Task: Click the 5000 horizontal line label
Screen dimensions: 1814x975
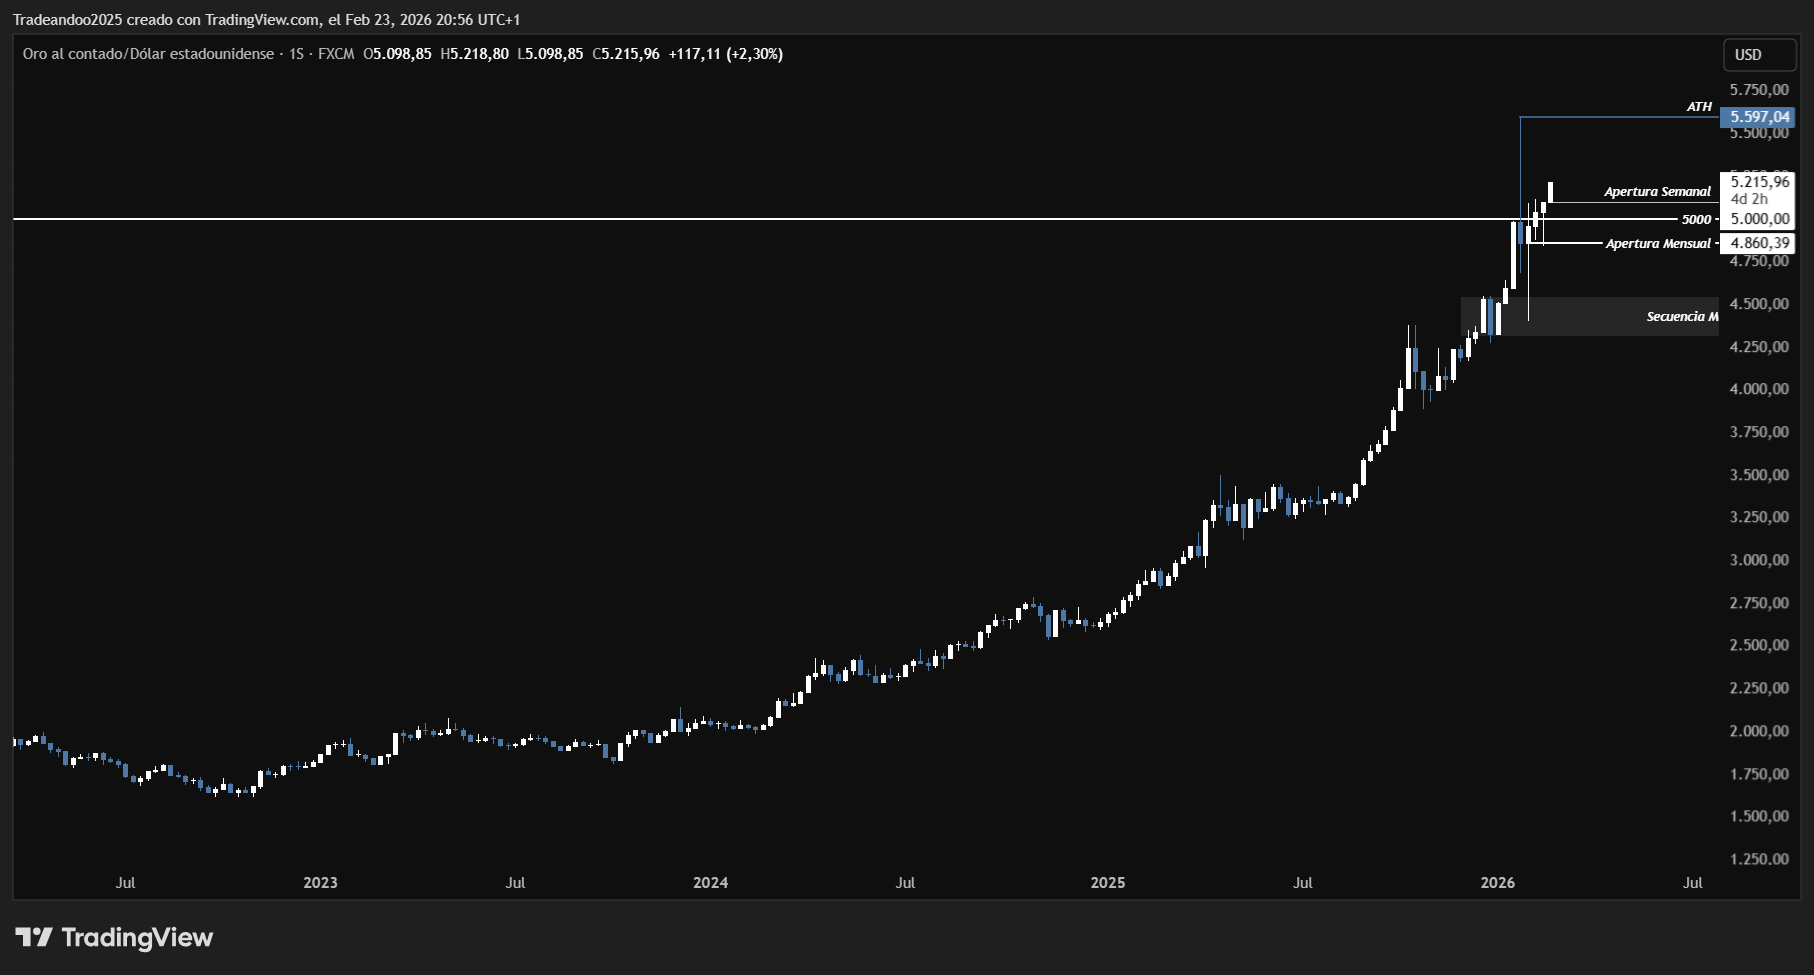Action: [x=1696, y=220]
